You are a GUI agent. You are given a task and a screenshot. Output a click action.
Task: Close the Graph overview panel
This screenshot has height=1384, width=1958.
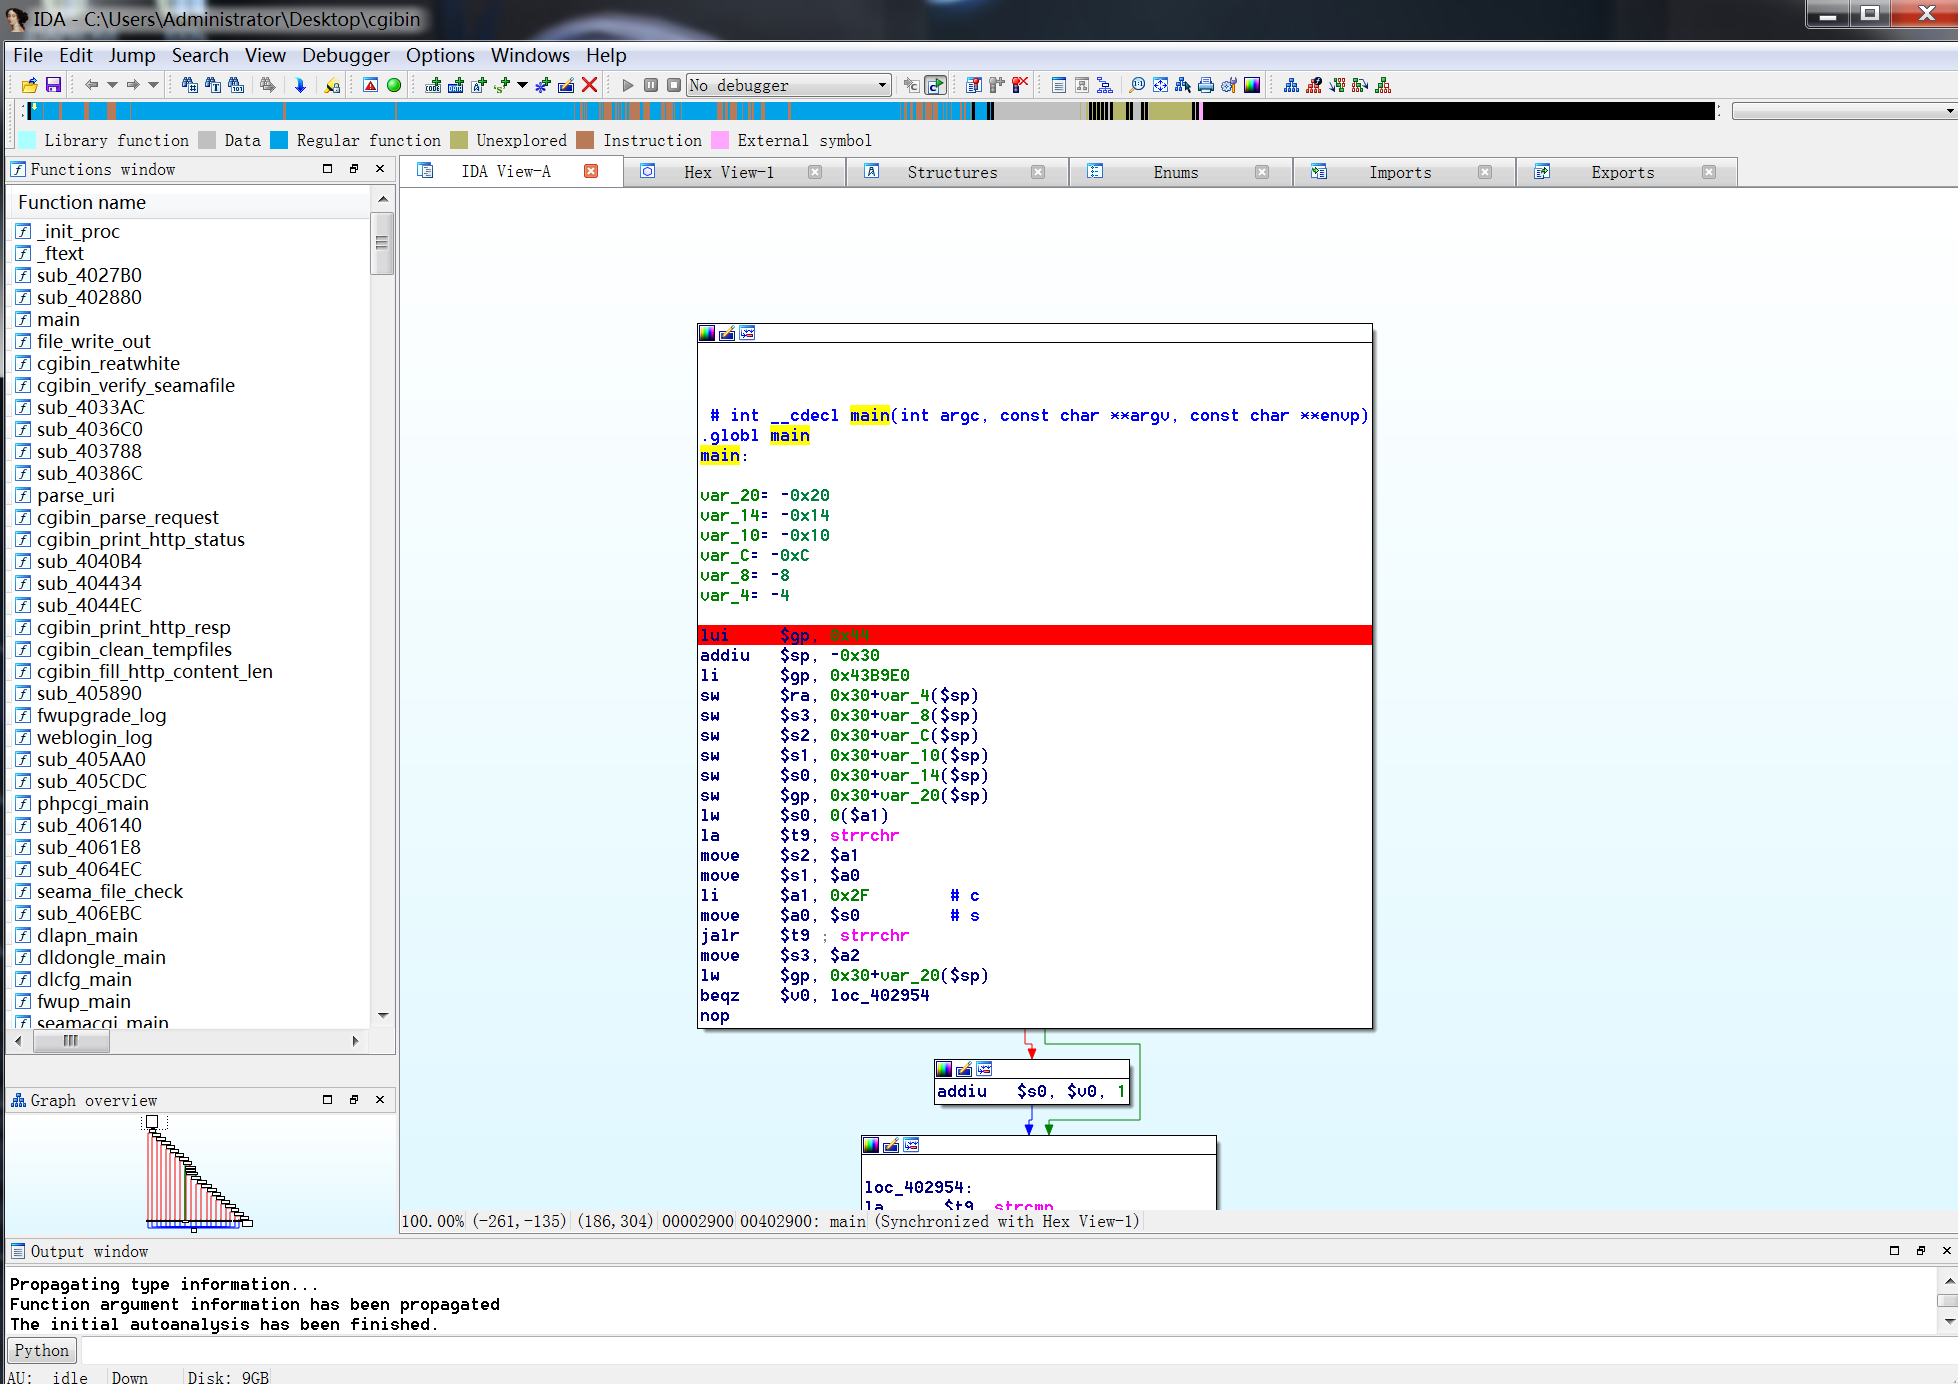coord(380,1099)
